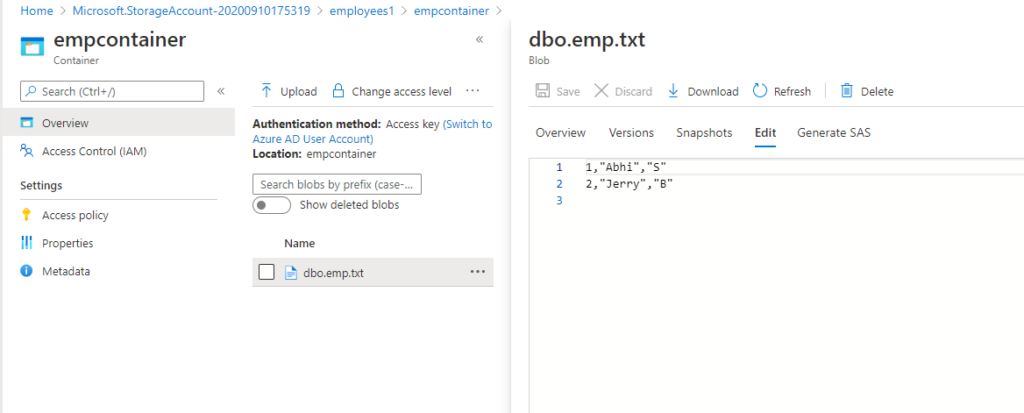
Task: Collapse the empcontainer panel with double chevron
Action: pyautogui.click(x=479, y=39)
